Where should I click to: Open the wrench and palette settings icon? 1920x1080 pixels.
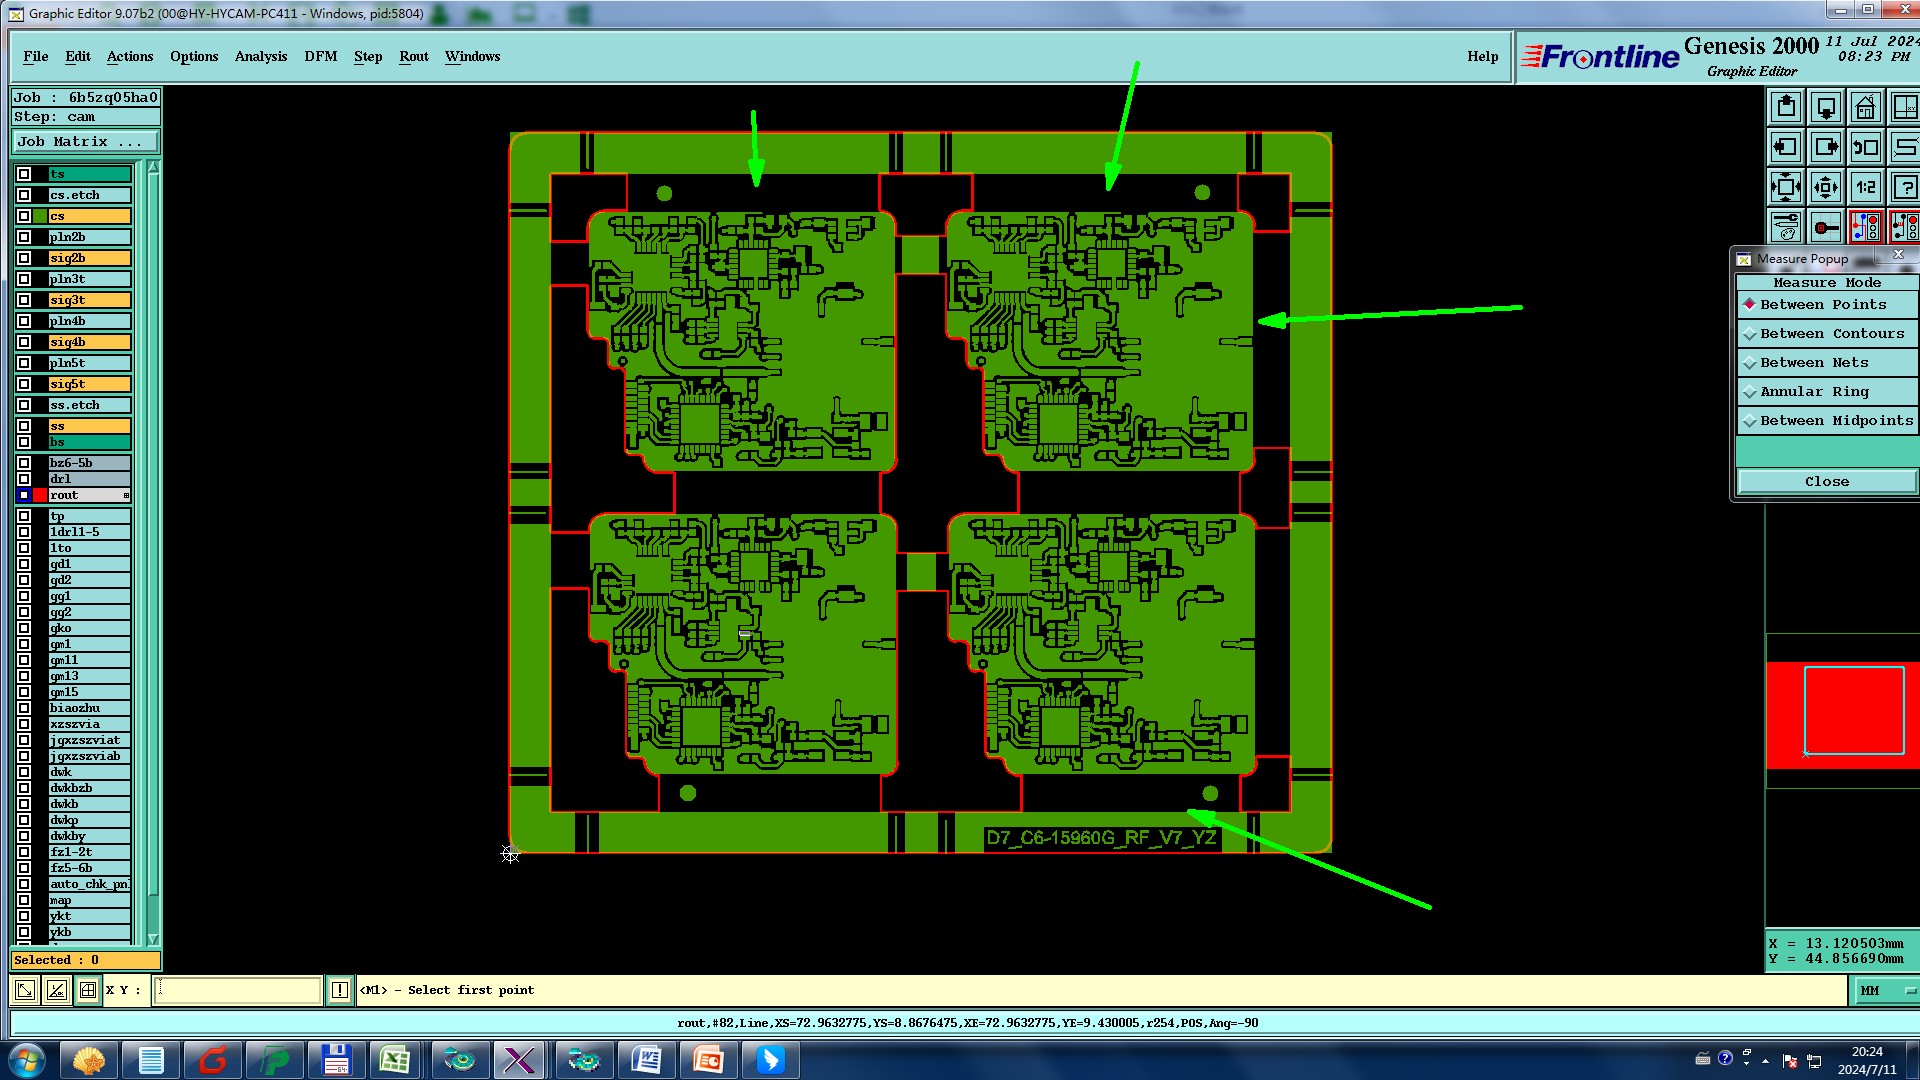point(1786,227)
